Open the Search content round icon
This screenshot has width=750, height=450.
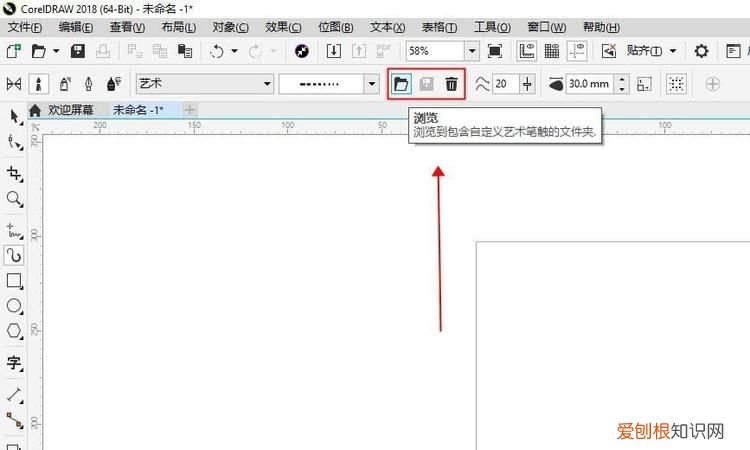click(x=302, y=51)
